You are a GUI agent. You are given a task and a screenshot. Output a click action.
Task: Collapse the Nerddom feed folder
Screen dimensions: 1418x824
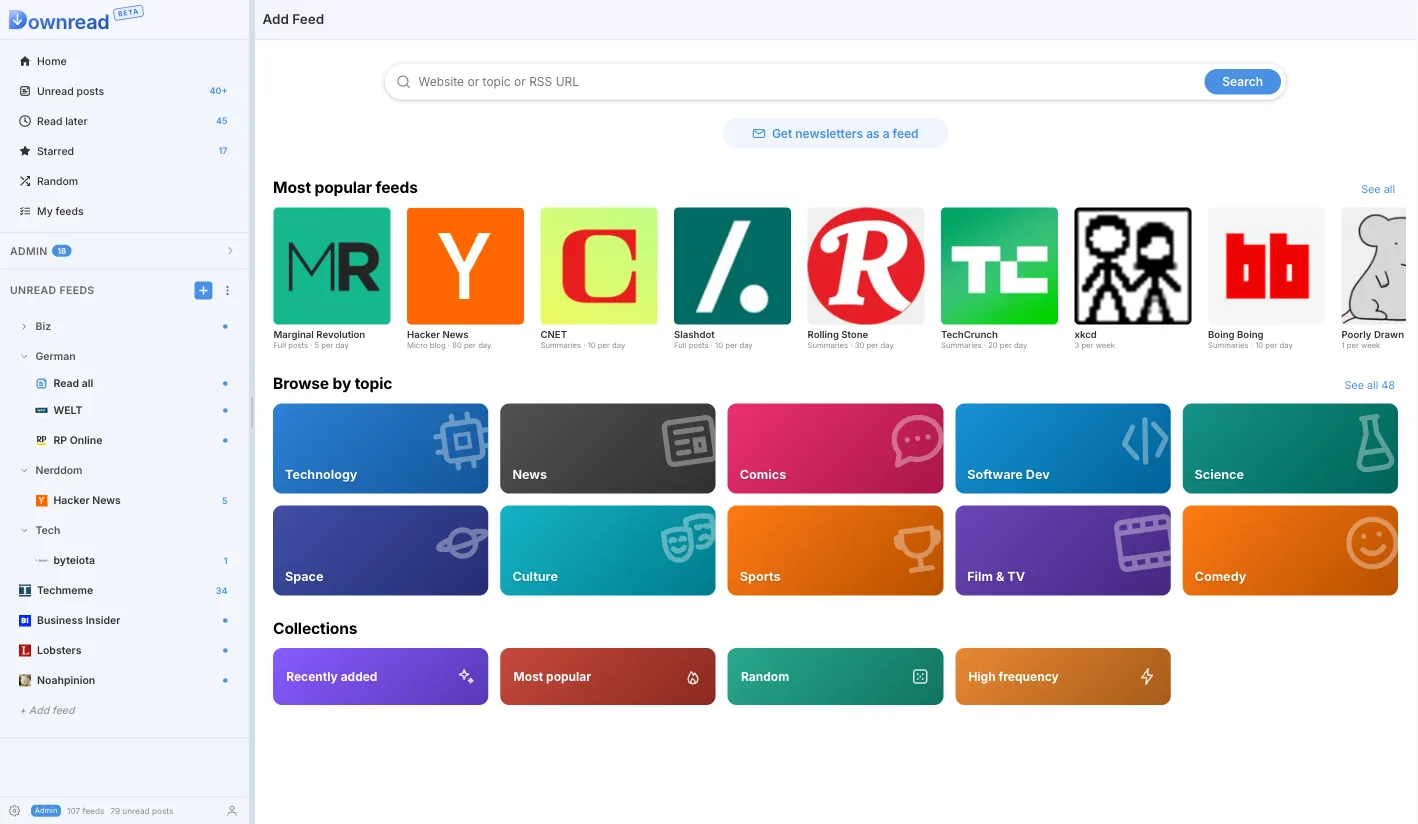[x=25, y=470]
